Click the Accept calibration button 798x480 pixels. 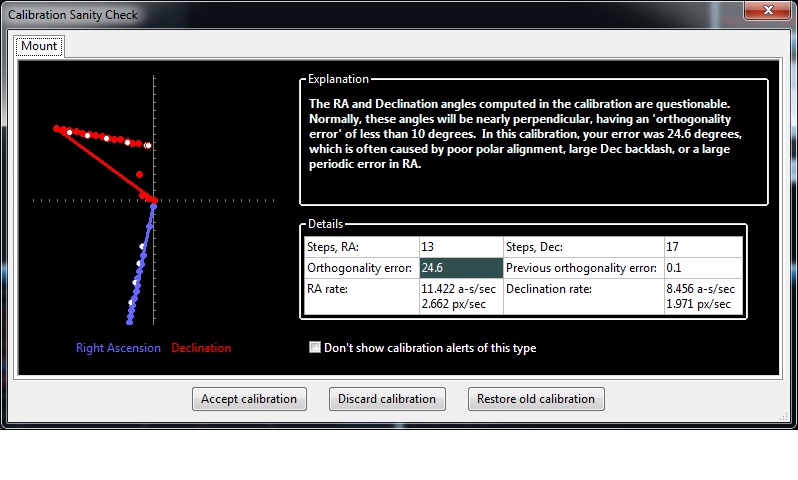249,399
